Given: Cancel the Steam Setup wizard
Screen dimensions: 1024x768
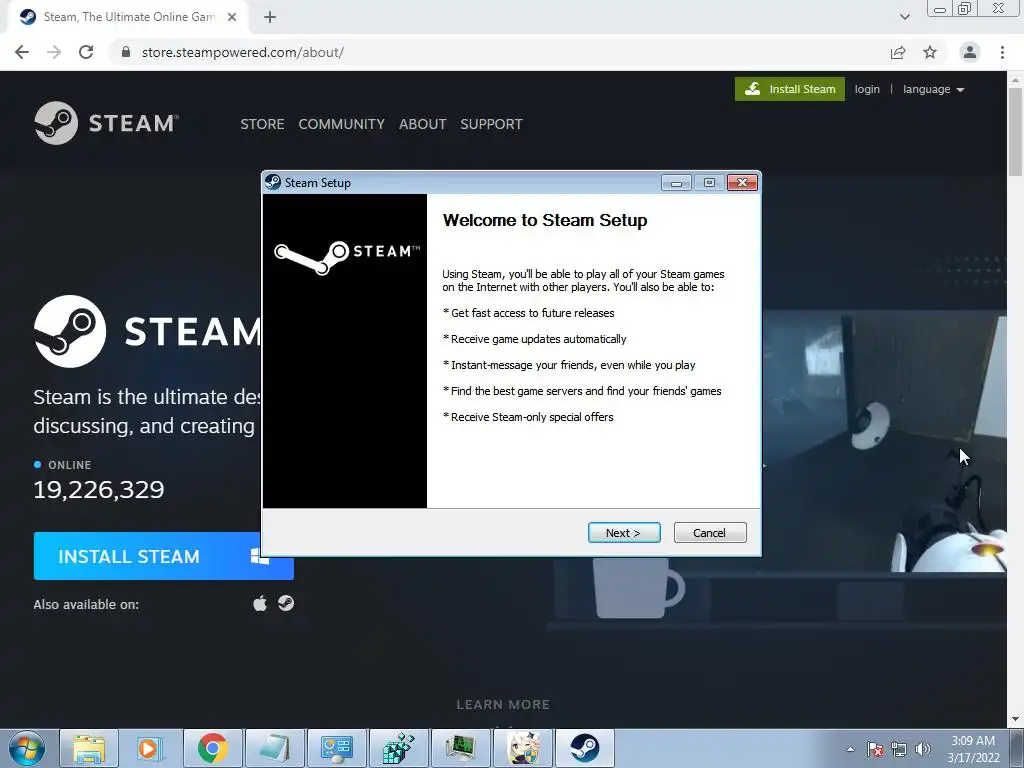Looking at the screenshot, I should (x=710, y=533).
